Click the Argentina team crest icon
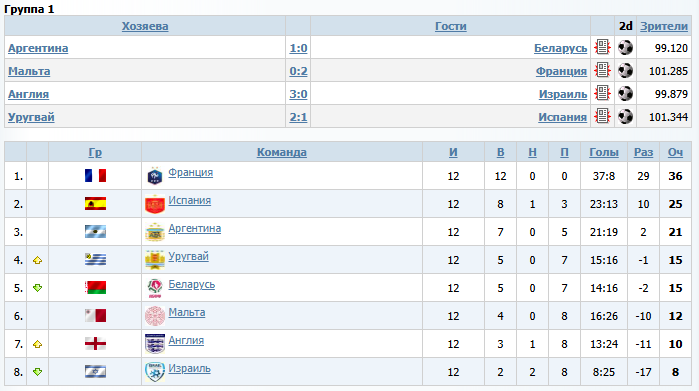699x391 pixels. (155, 232)
